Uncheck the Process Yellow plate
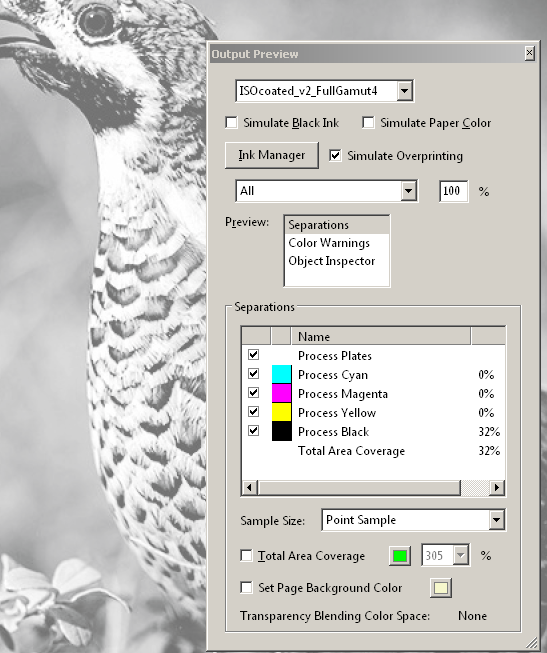The width and height of the screenshot is (547, 653). [x=253, y=412]
